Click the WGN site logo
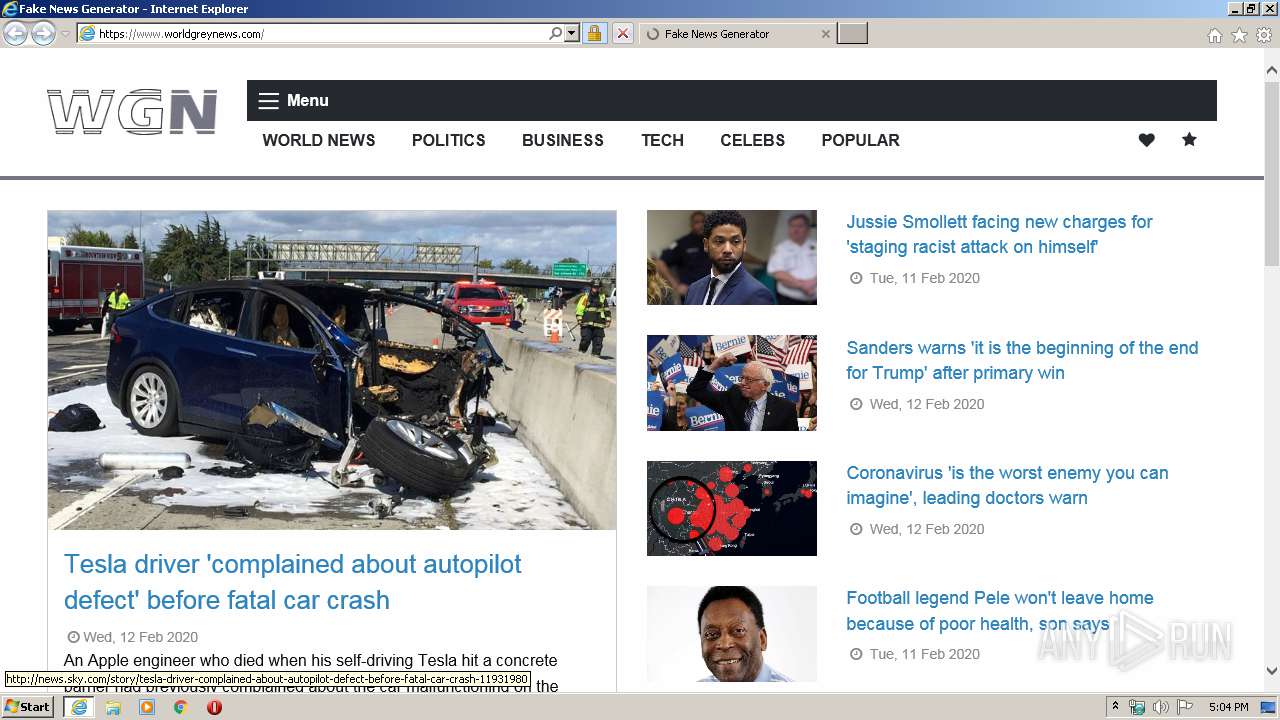This screenshot has width=1280, height=720. (132, 111)
